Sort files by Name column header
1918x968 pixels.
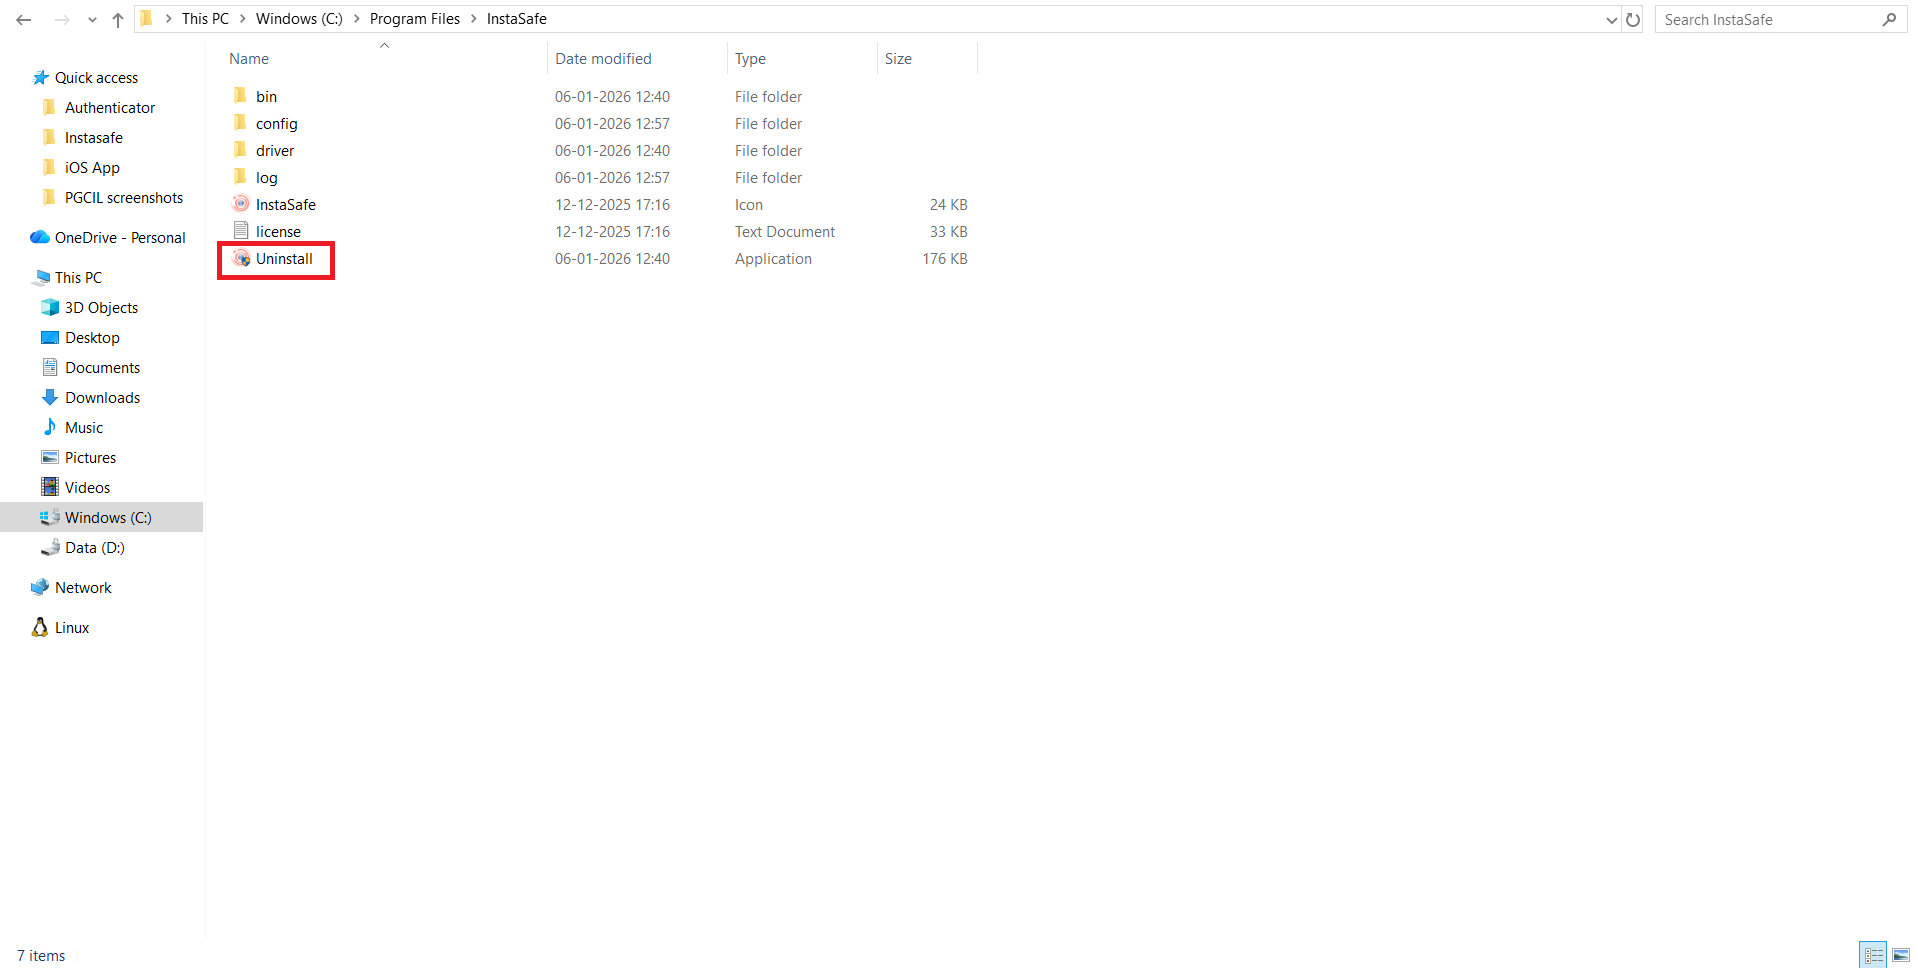(x=249, y=59)
